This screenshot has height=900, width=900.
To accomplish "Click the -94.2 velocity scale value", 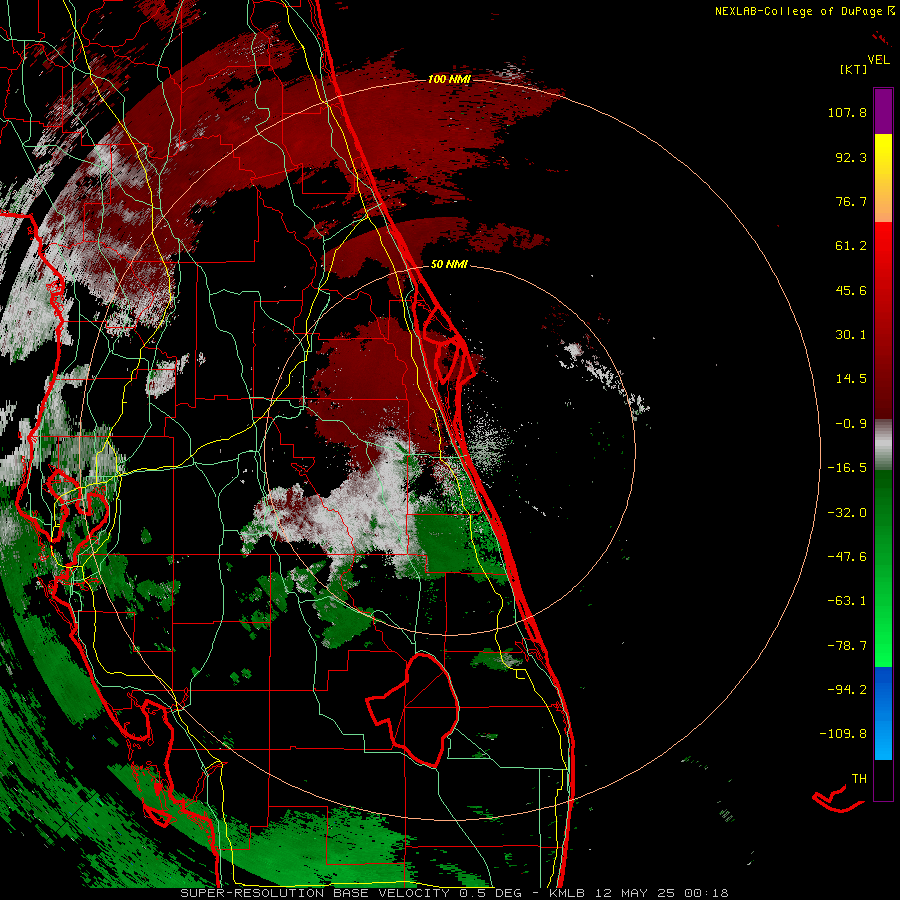I will 847,690.
